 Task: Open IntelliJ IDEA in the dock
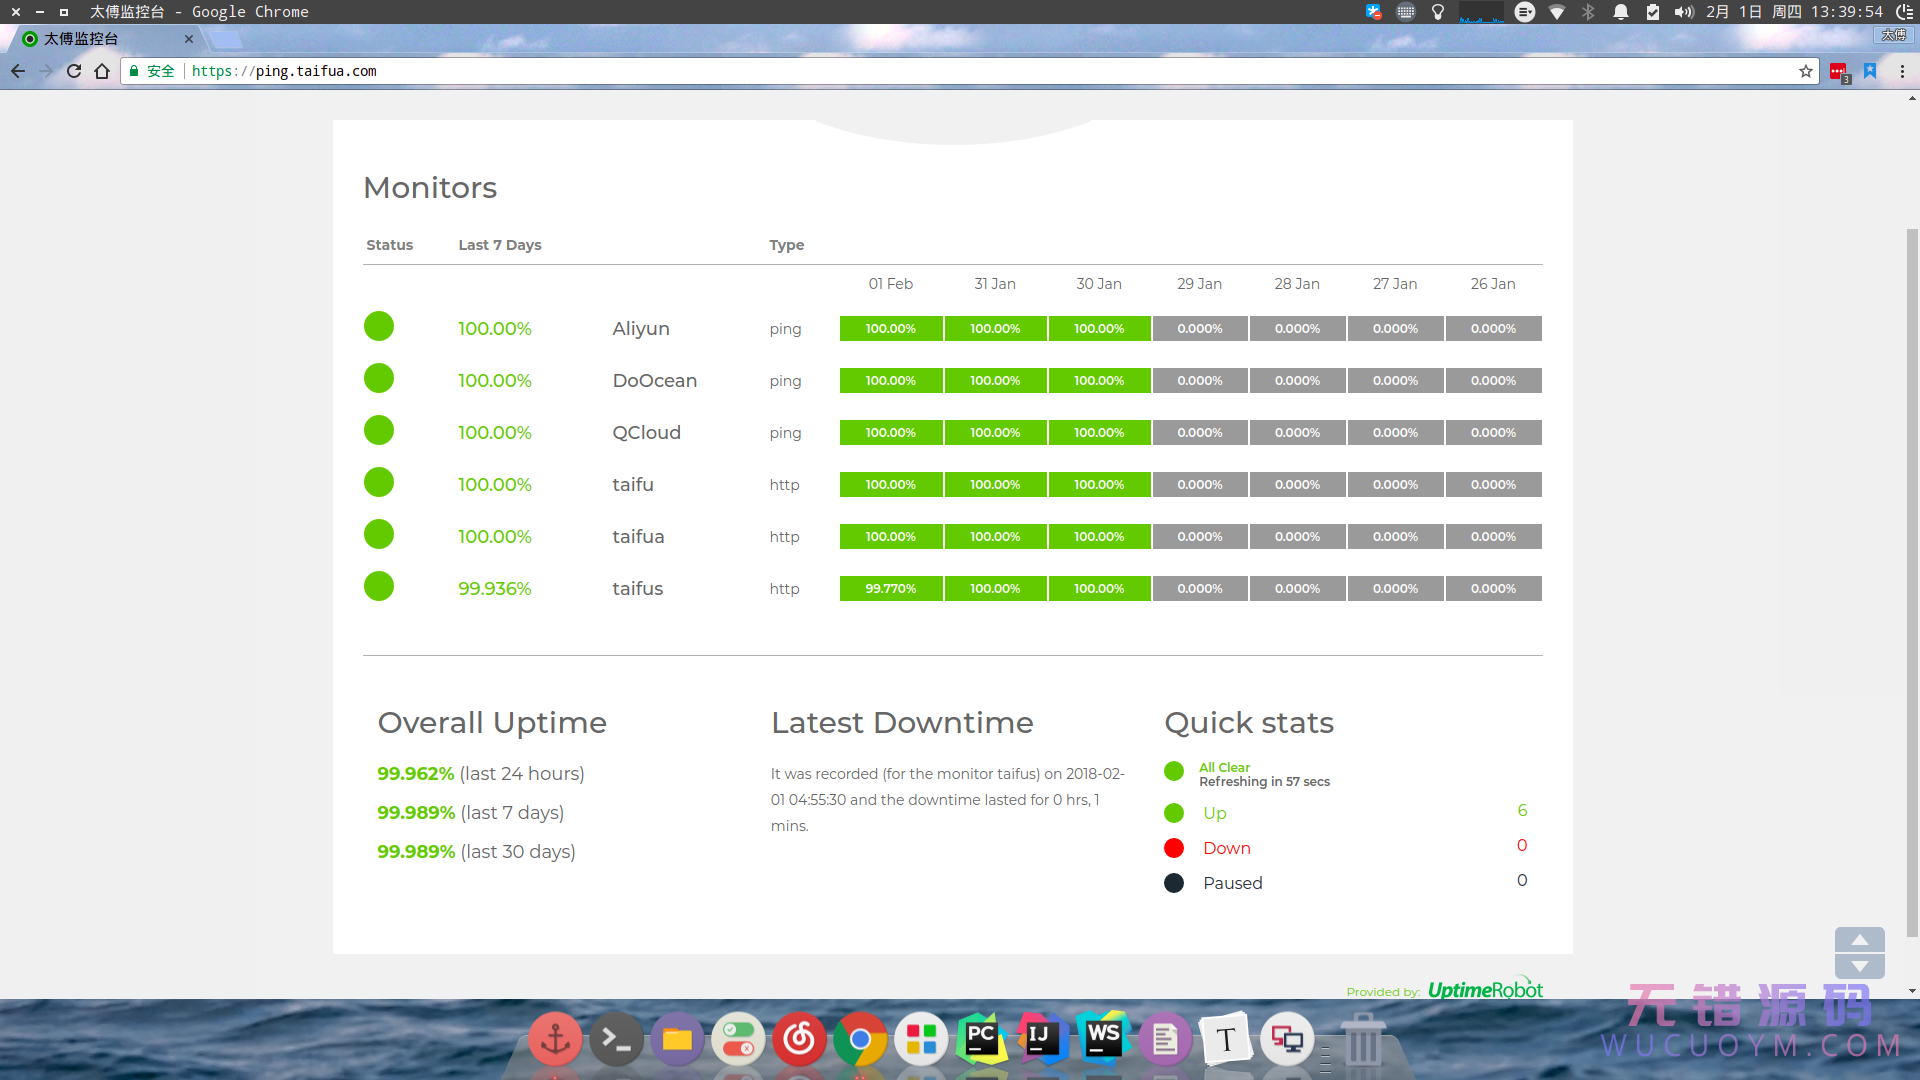pos(1041,1040)
